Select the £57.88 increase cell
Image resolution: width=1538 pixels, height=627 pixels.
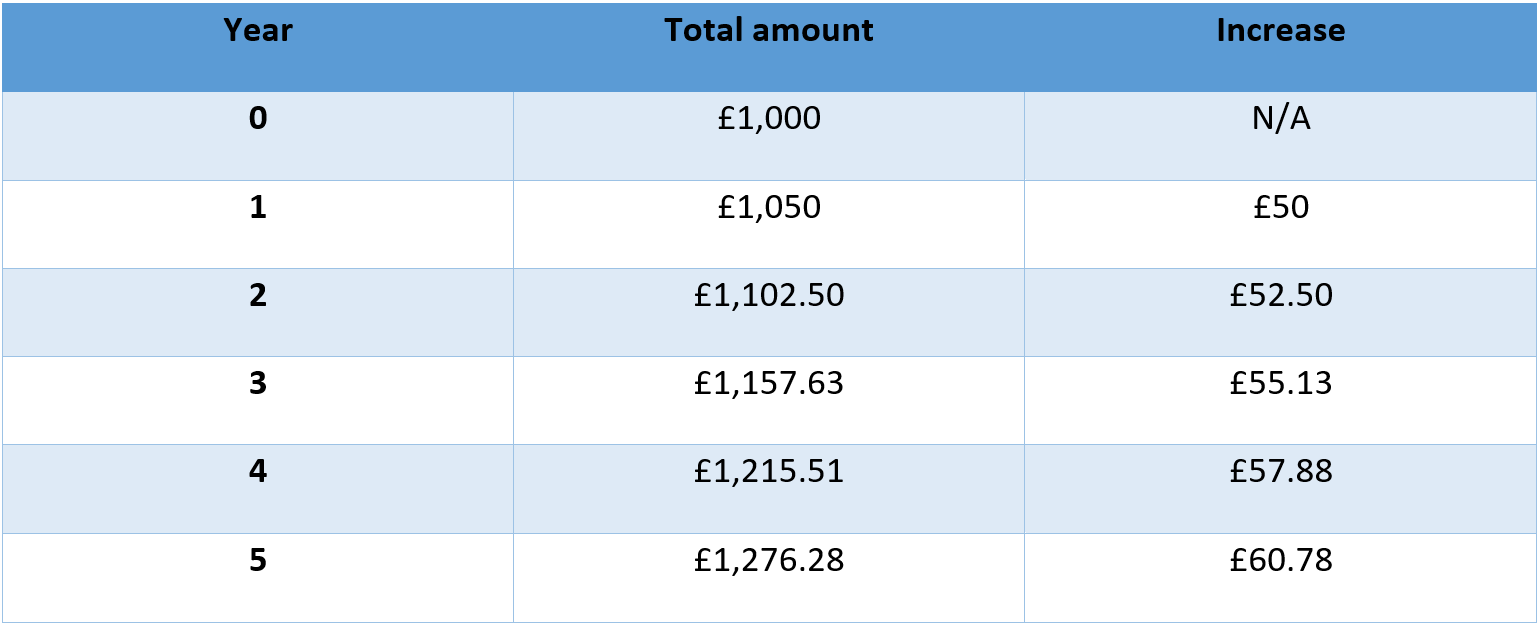[x=1280, y=489]
